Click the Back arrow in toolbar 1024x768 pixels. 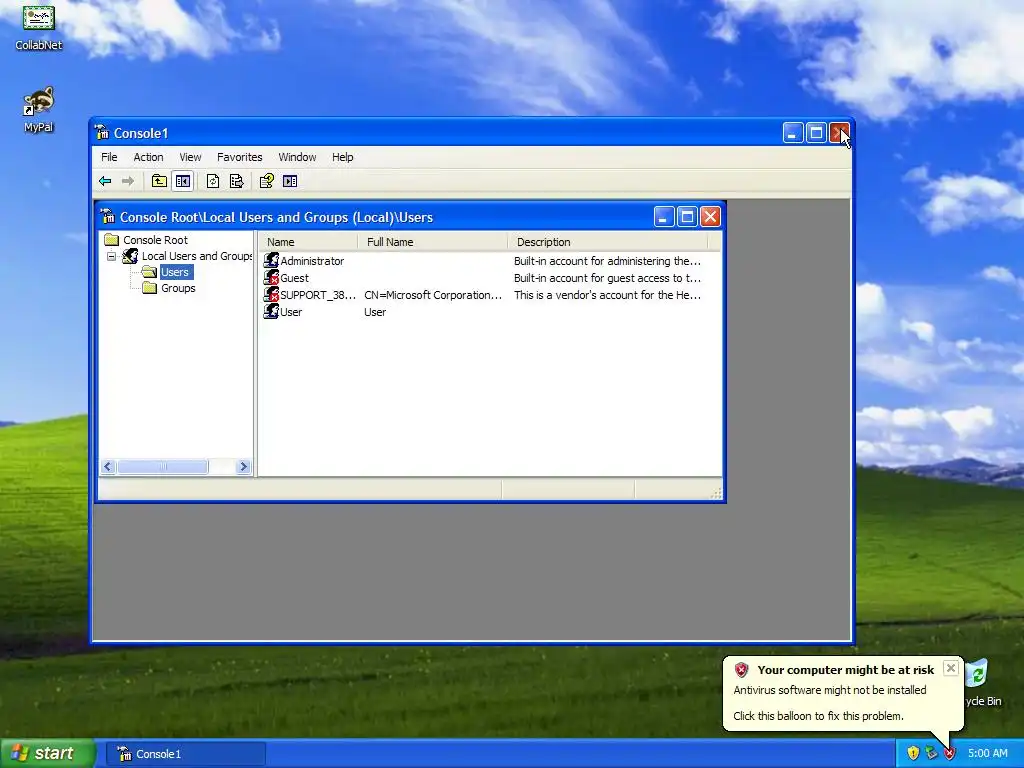[x=105, y=181]
